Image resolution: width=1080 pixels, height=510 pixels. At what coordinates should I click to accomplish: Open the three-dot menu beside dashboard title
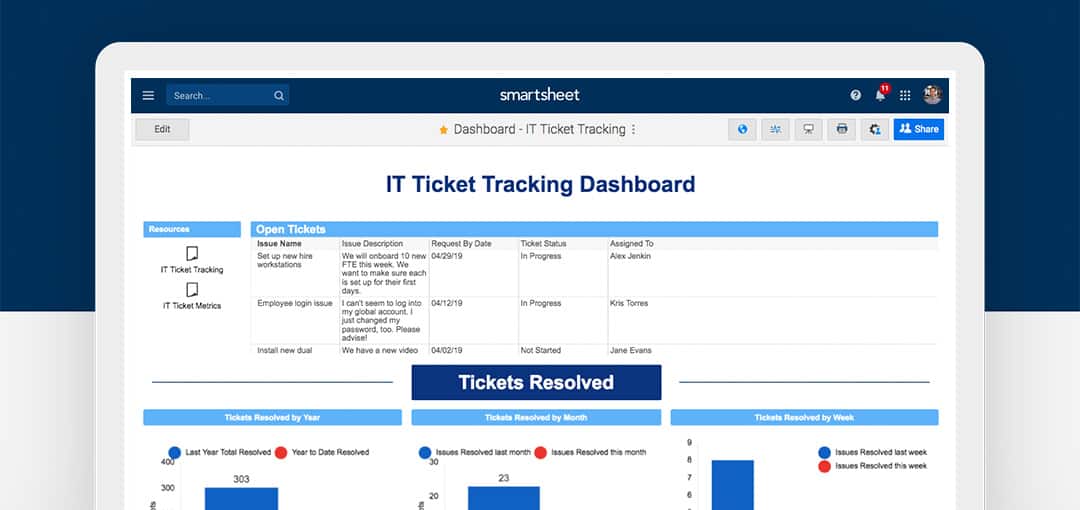634,130
